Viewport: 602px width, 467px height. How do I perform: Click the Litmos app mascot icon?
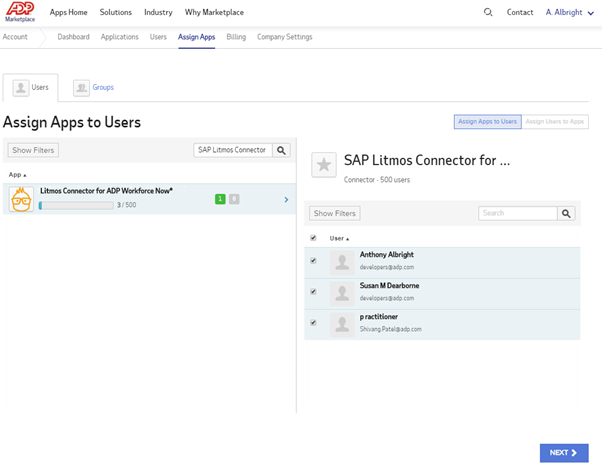pyautogui.click(x=21, y=199)
